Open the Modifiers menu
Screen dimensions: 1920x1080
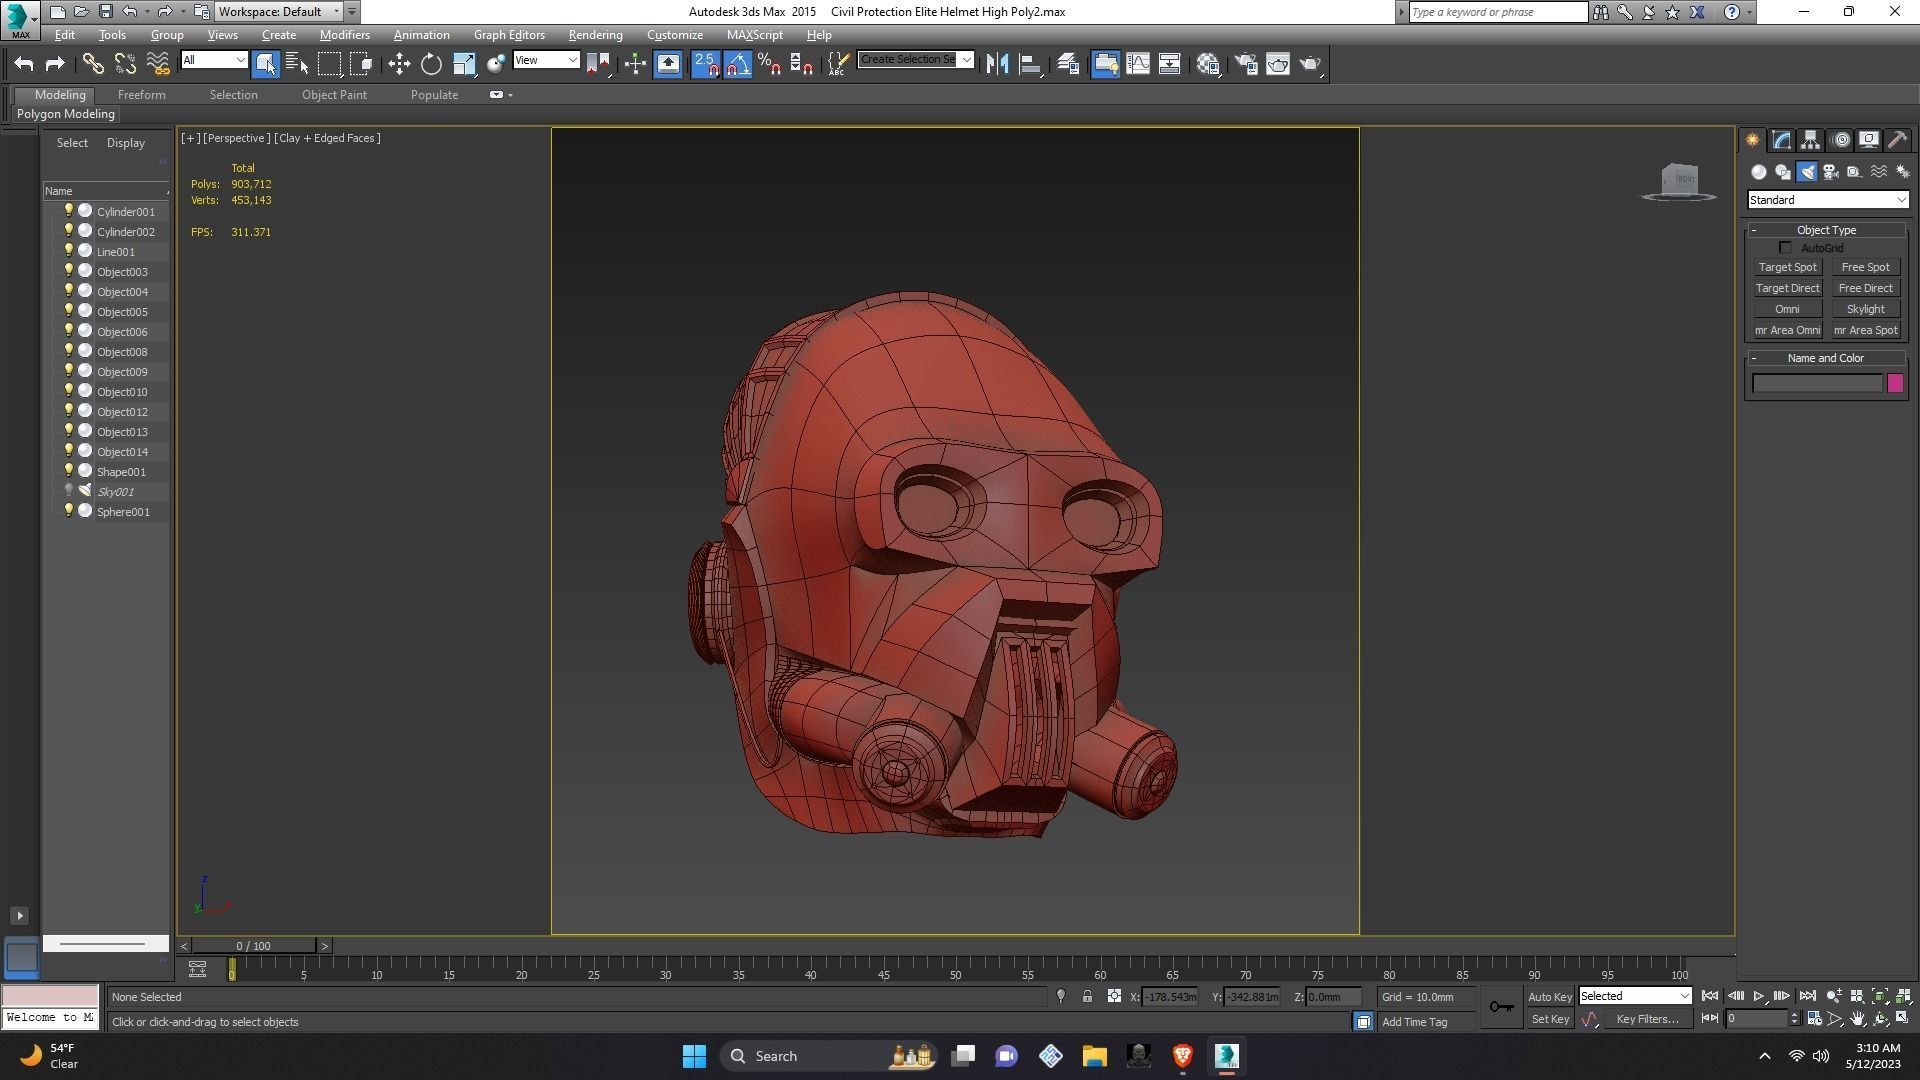coord(344,34)
